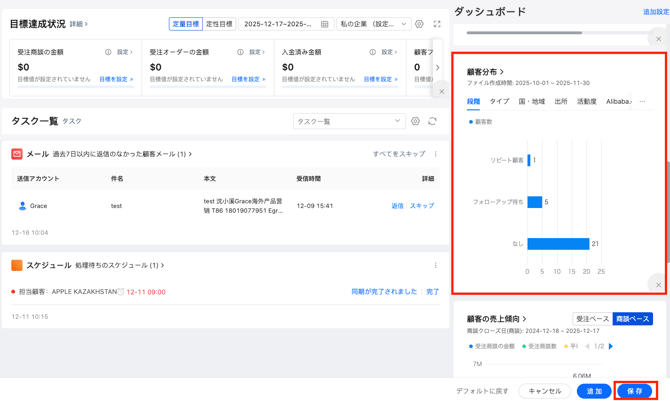Screen dimensions: 670x401
Task: Click info icon beside 受注商談の金額
Action: click(x=108, y=52)
